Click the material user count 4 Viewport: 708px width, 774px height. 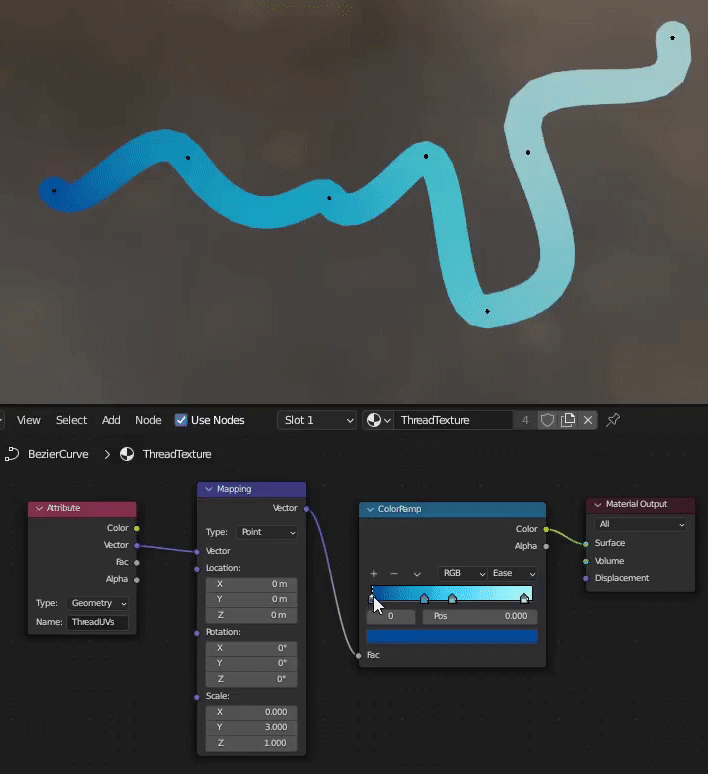click(525, 420)
